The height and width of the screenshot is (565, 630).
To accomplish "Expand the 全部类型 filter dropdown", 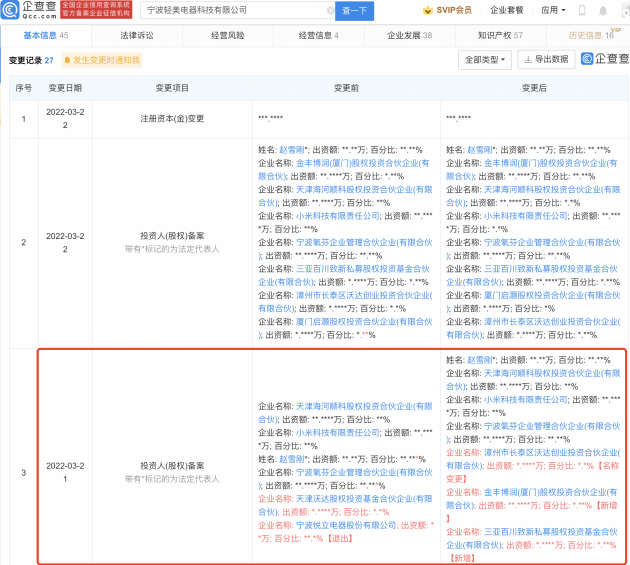I will click(x=485, y=60).
